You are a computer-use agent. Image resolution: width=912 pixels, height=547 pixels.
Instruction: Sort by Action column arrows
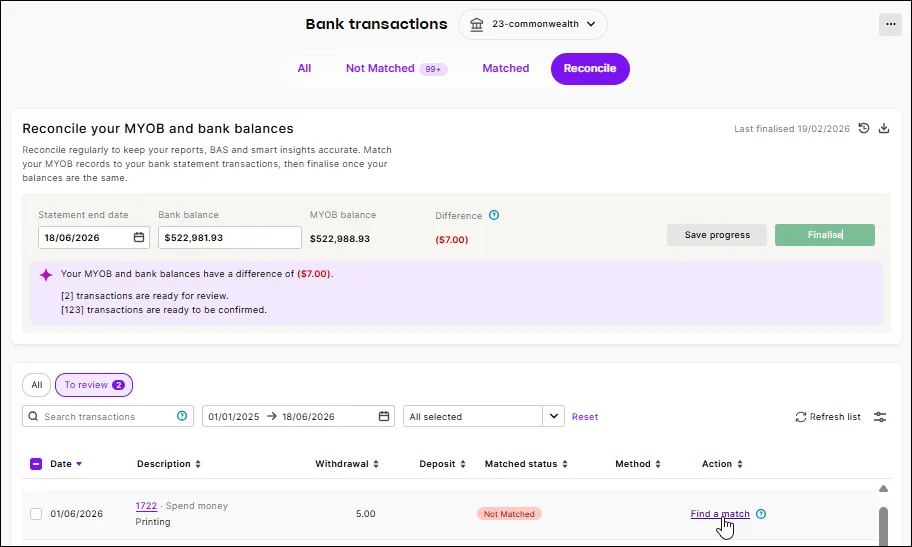point(740,464)
